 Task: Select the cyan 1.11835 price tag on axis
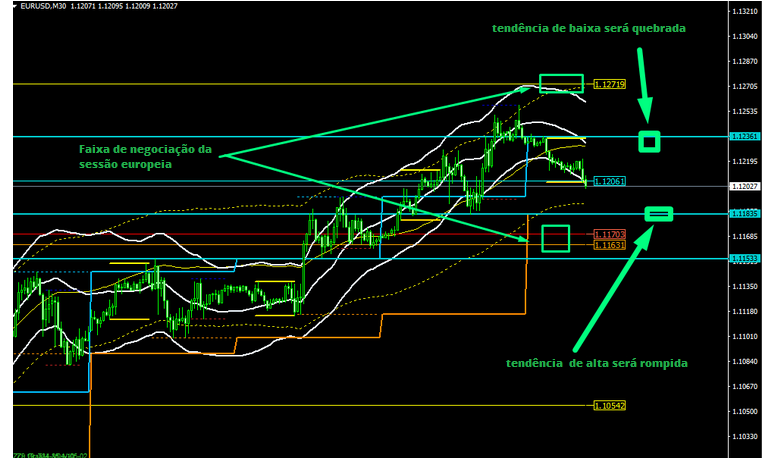(x=743, y=214)
